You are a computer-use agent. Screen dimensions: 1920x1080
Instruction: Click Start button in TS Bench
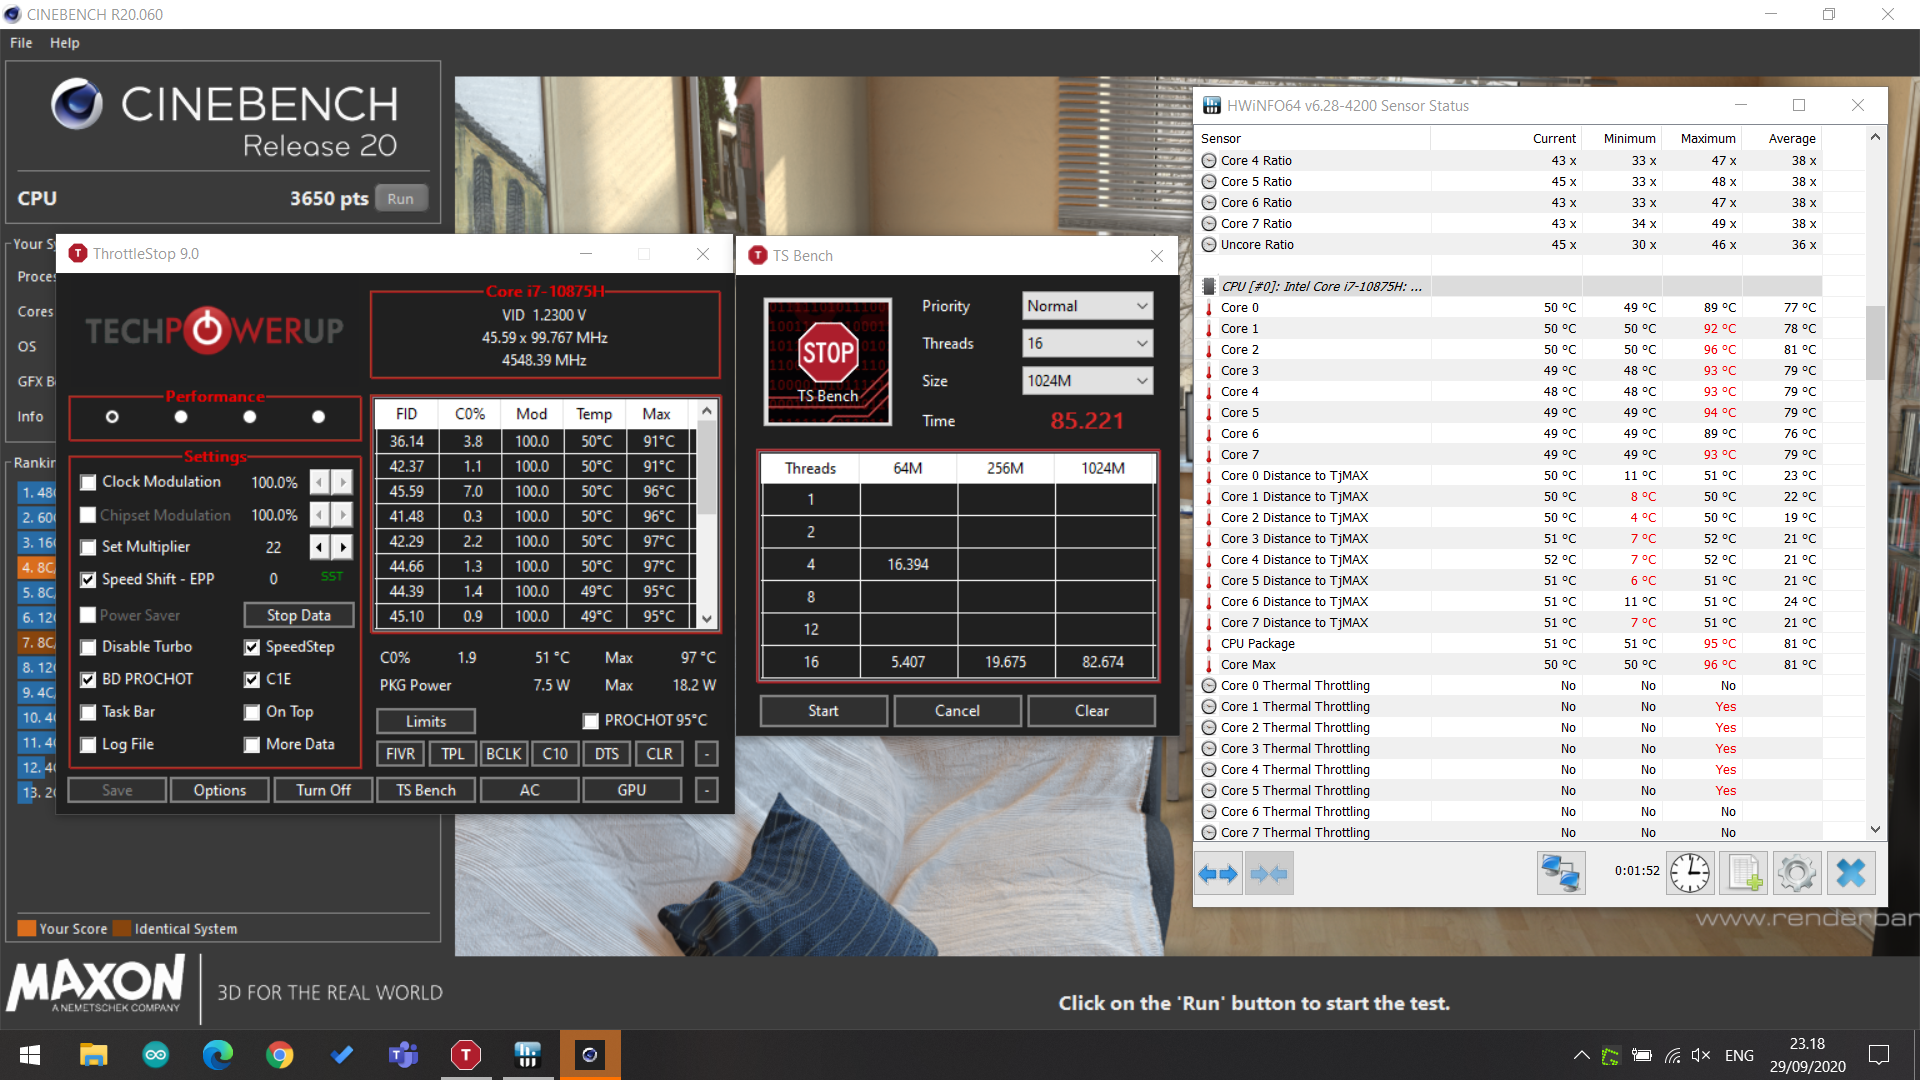tap(823, 711)
